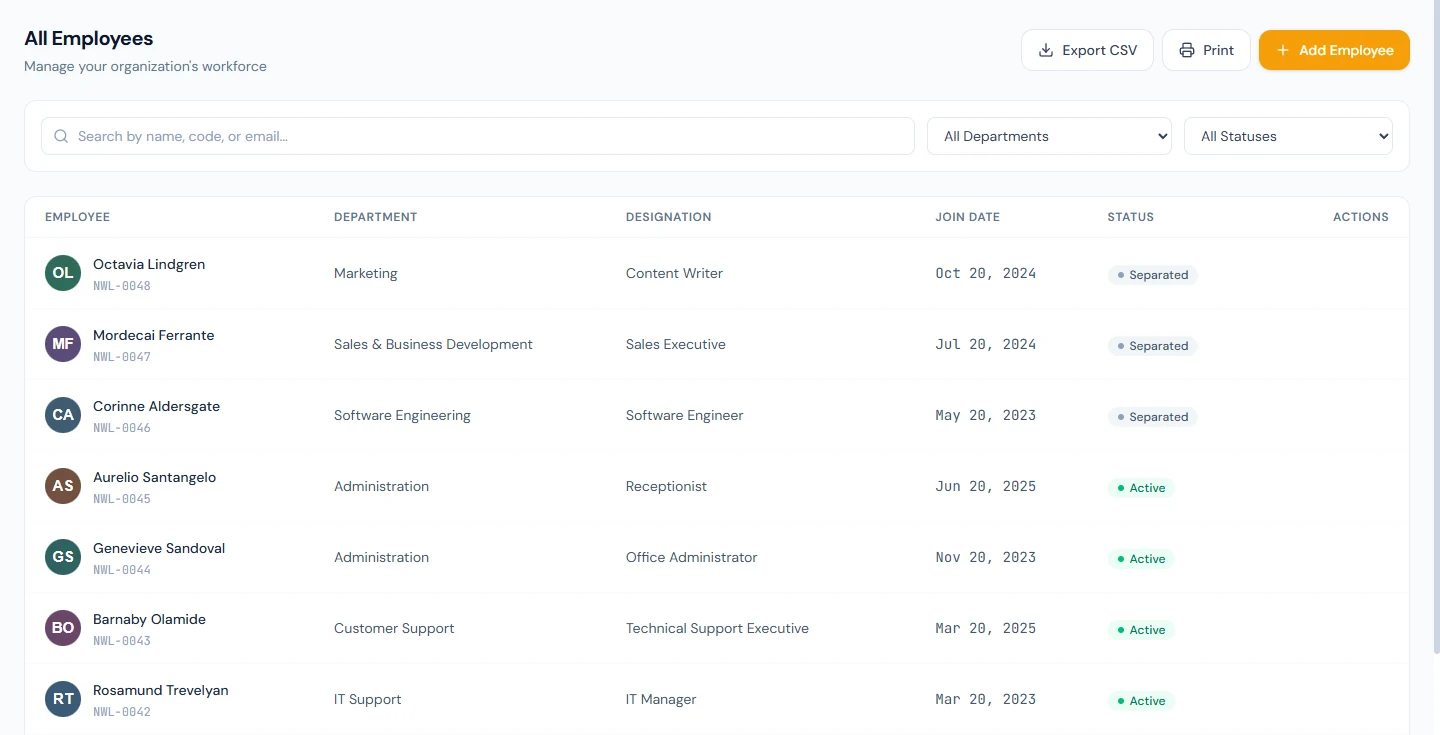This screenshot has width=1440, height=735.
Task: Click the GS avatar for Genevieve Sandoval
Action: pyautogui.click(x=63, y=557)
